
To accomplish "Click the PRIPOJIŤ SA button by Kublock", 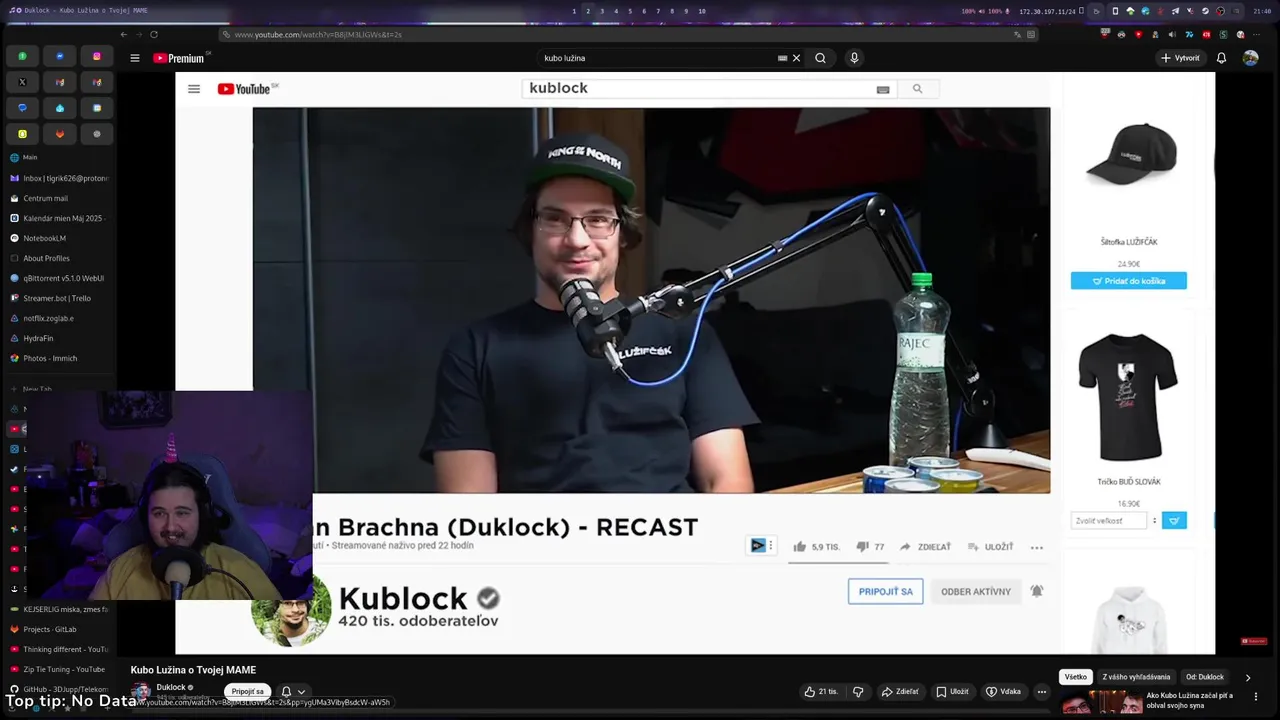I will (x=886, y=591).
